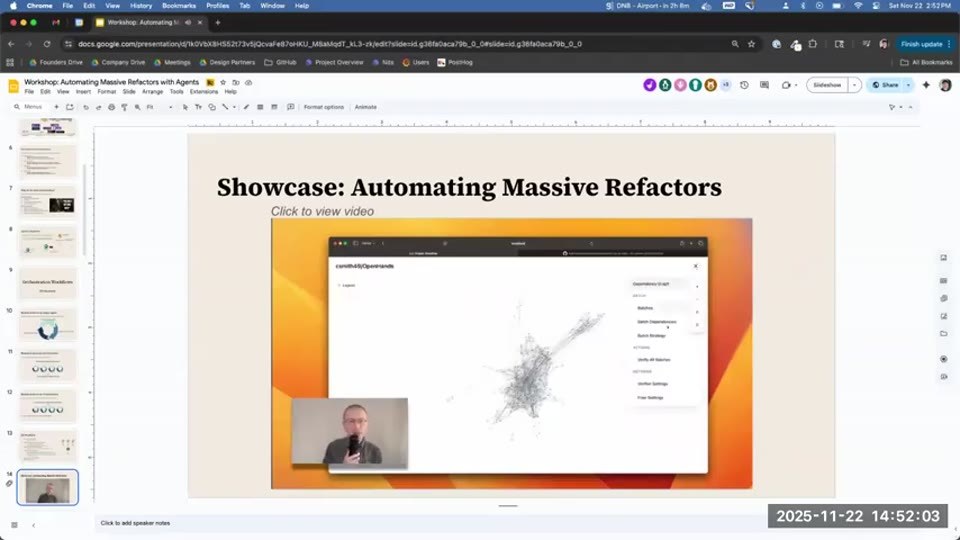Select the paint format tool
Image resolution: width=960 pixels, height=540 pixels.
pos(124,107)
